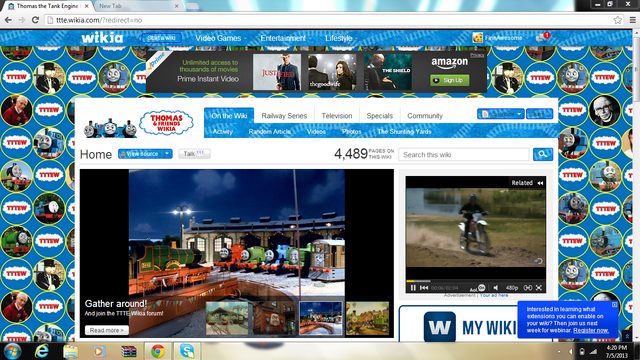Click the Related rewind arrows on video
The image size is (640, 360).
540,183
